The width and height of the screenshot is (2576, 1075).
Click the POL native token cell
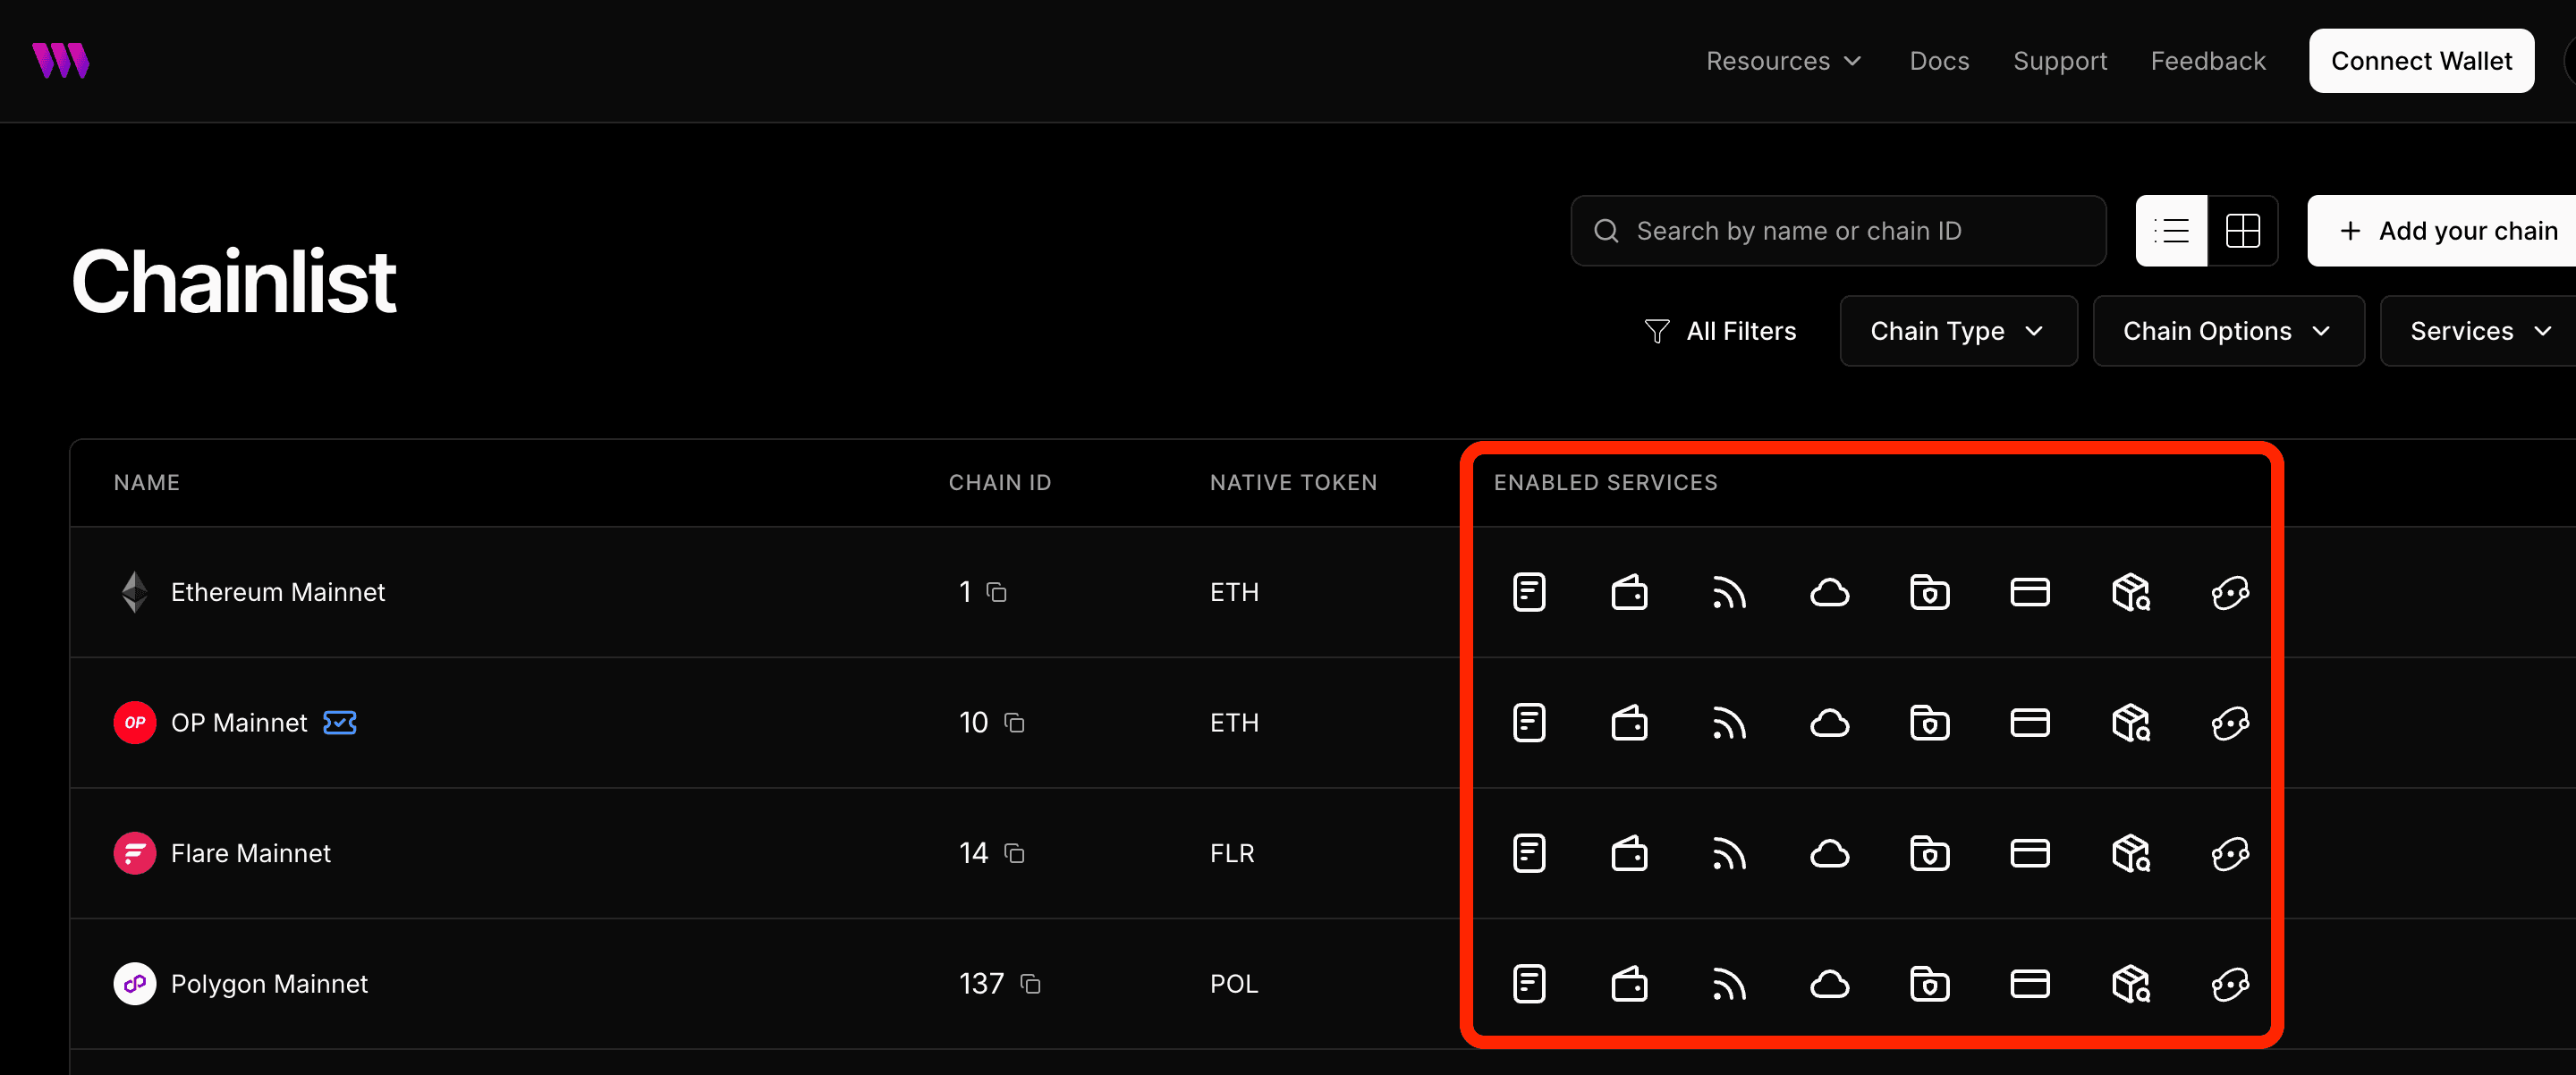coord(1233,983)
